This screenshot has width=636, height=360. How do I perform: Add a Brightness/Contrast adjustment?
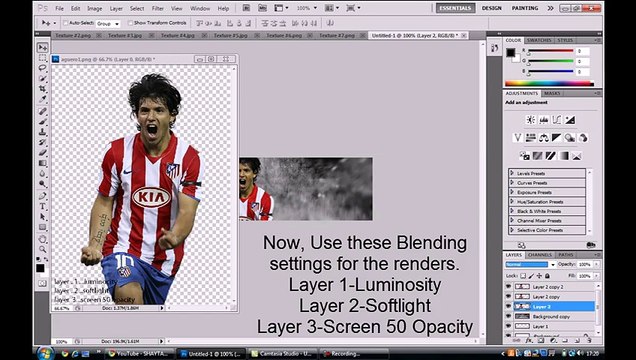click(x=531, y=120)
